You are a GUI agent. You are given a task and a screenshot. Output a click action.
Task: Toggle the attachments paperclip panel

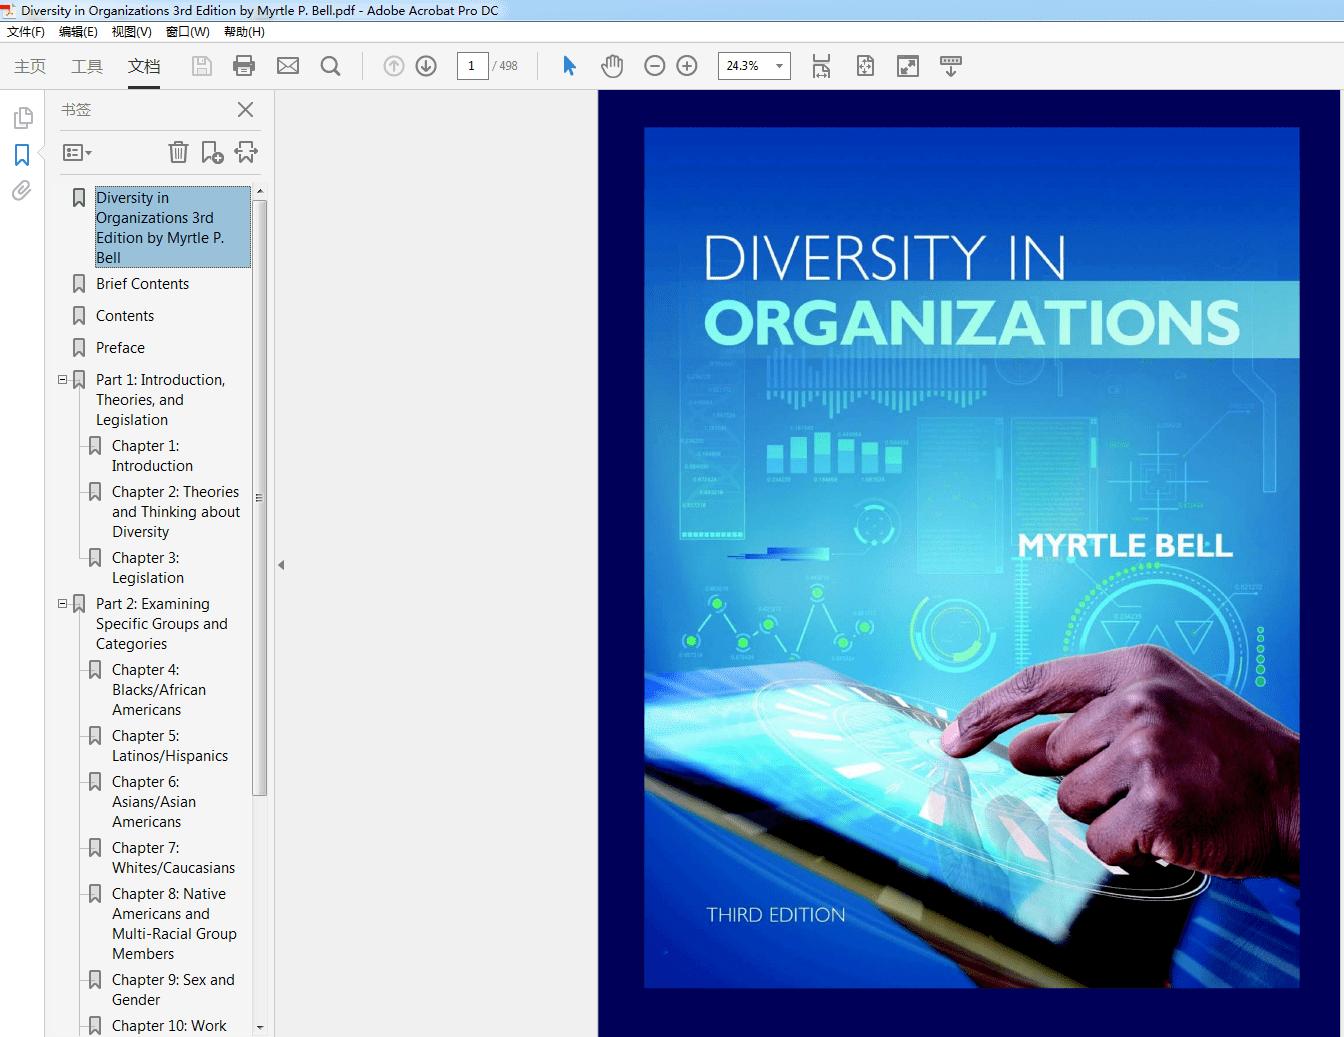[22, 191]
